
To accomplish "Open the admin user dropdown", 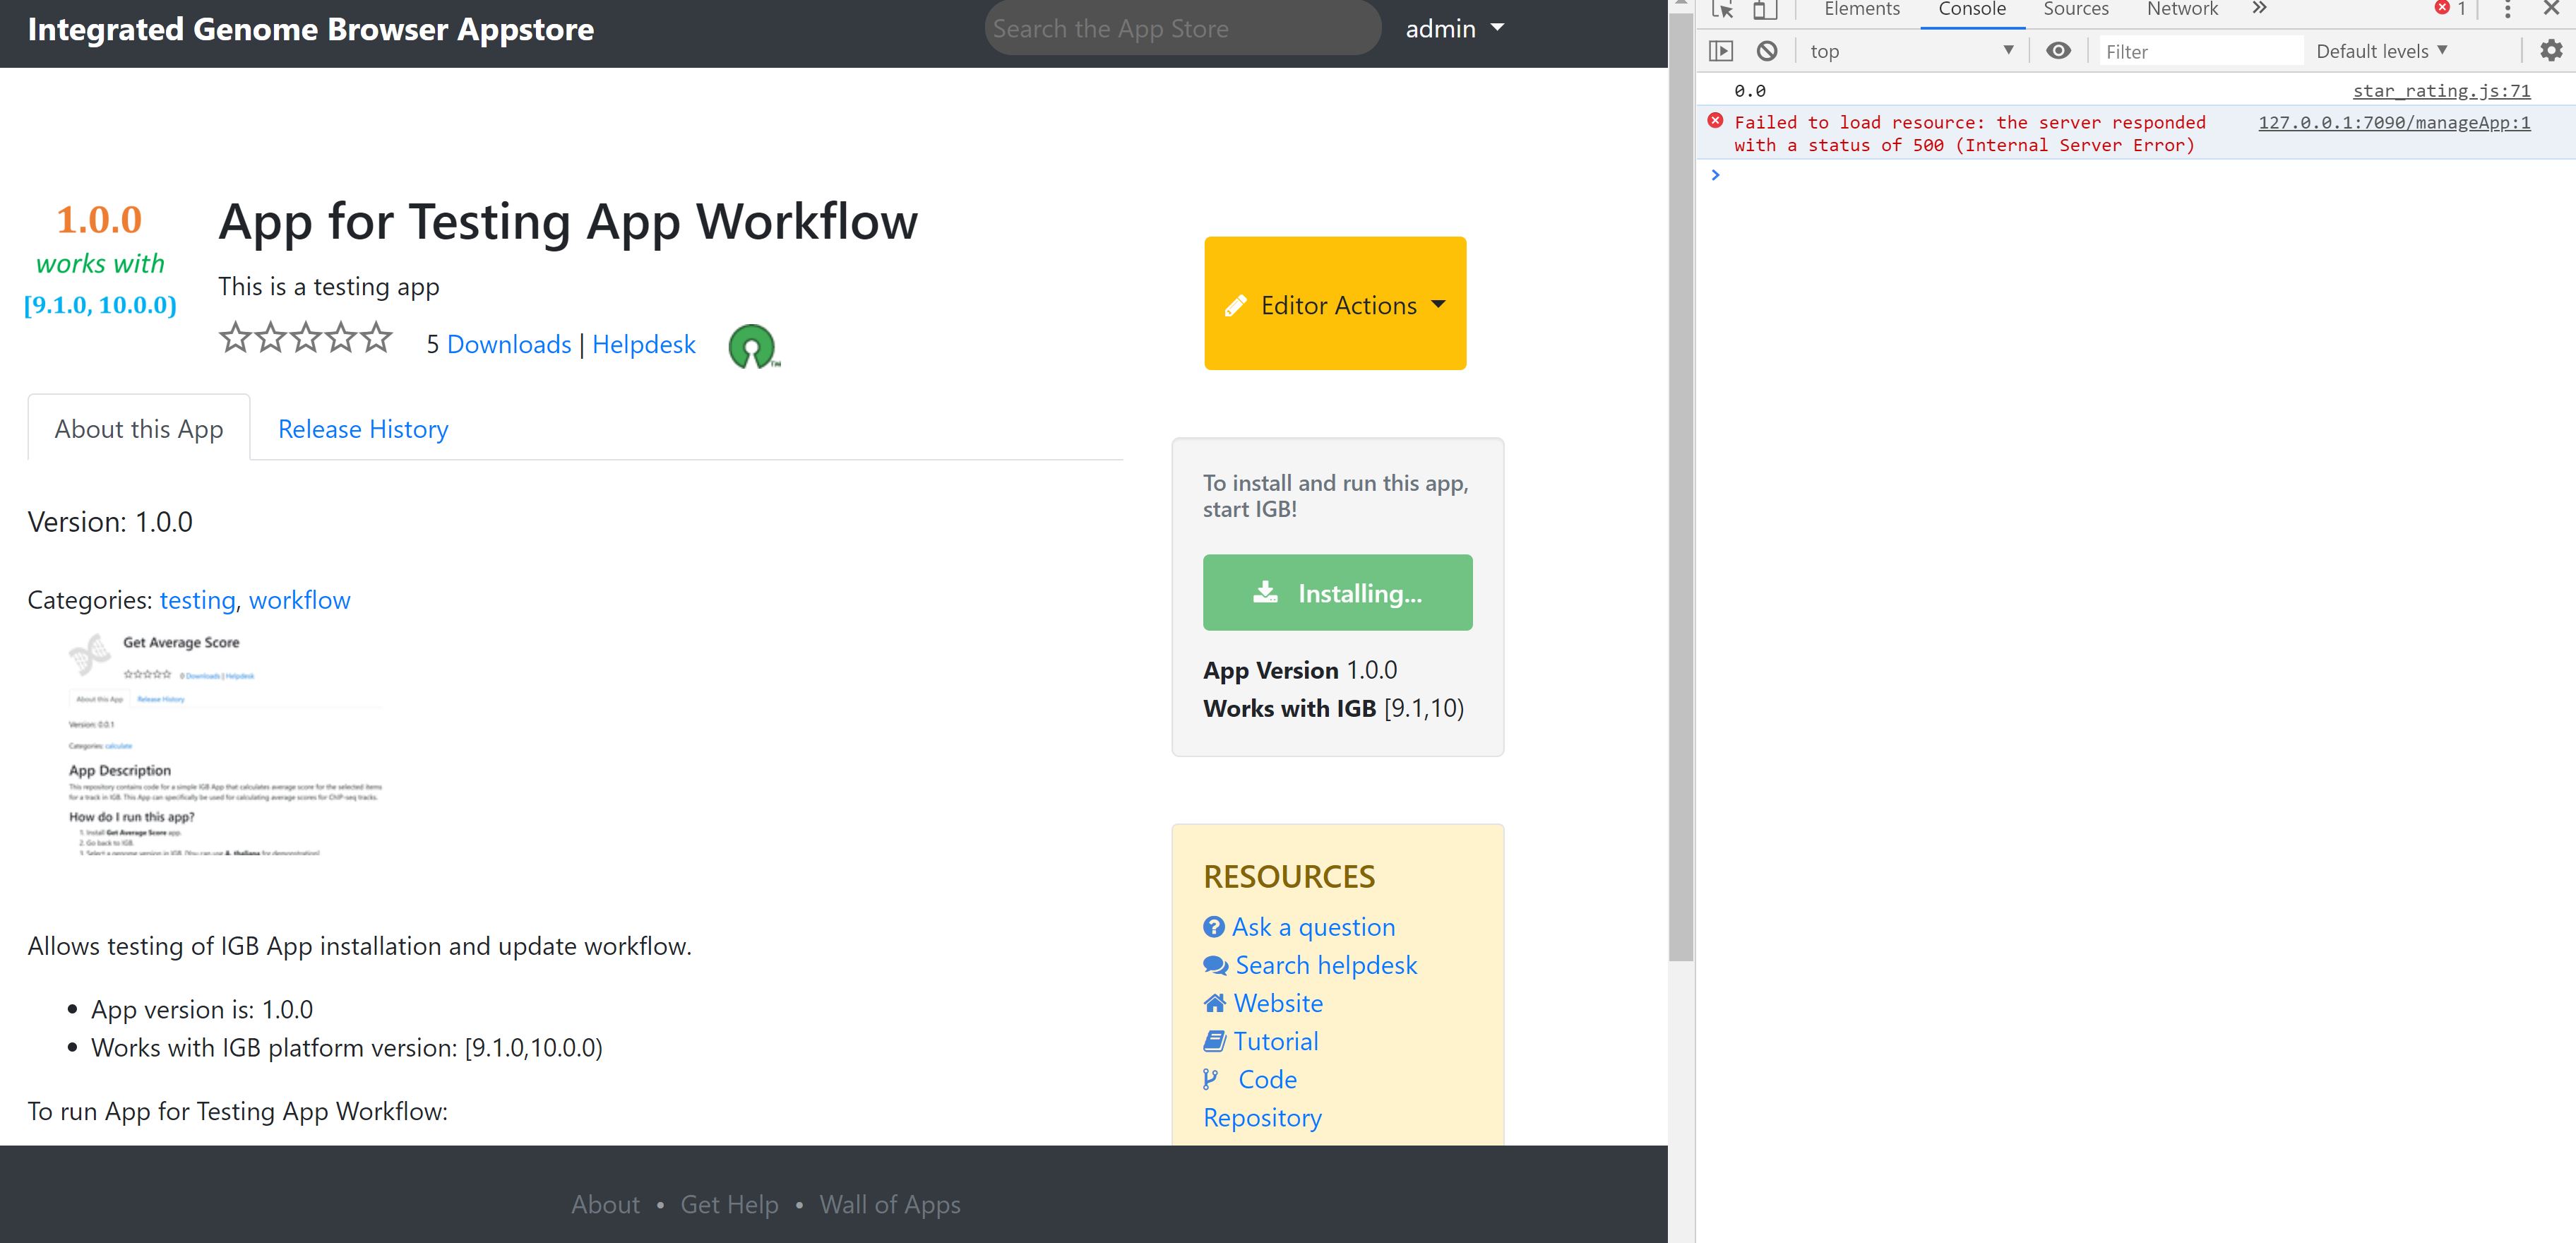I will [x=1454, y=29].
